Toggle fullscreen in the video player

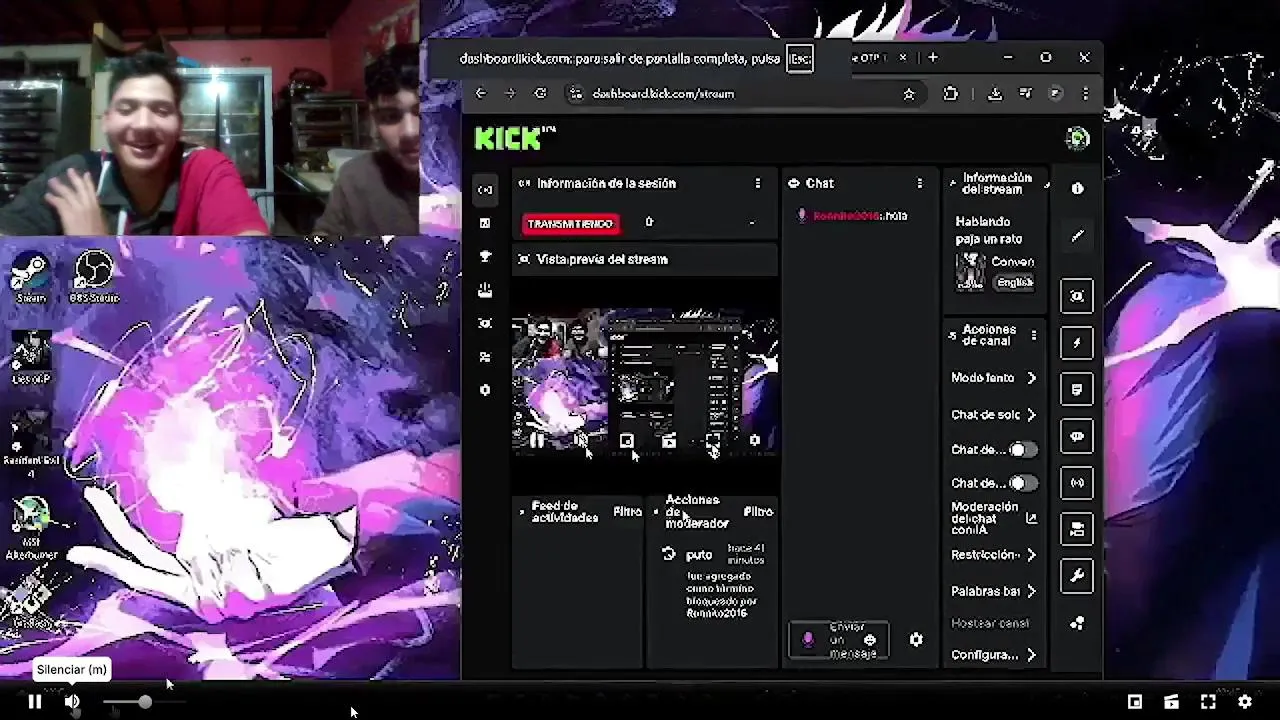[1208, 702]
